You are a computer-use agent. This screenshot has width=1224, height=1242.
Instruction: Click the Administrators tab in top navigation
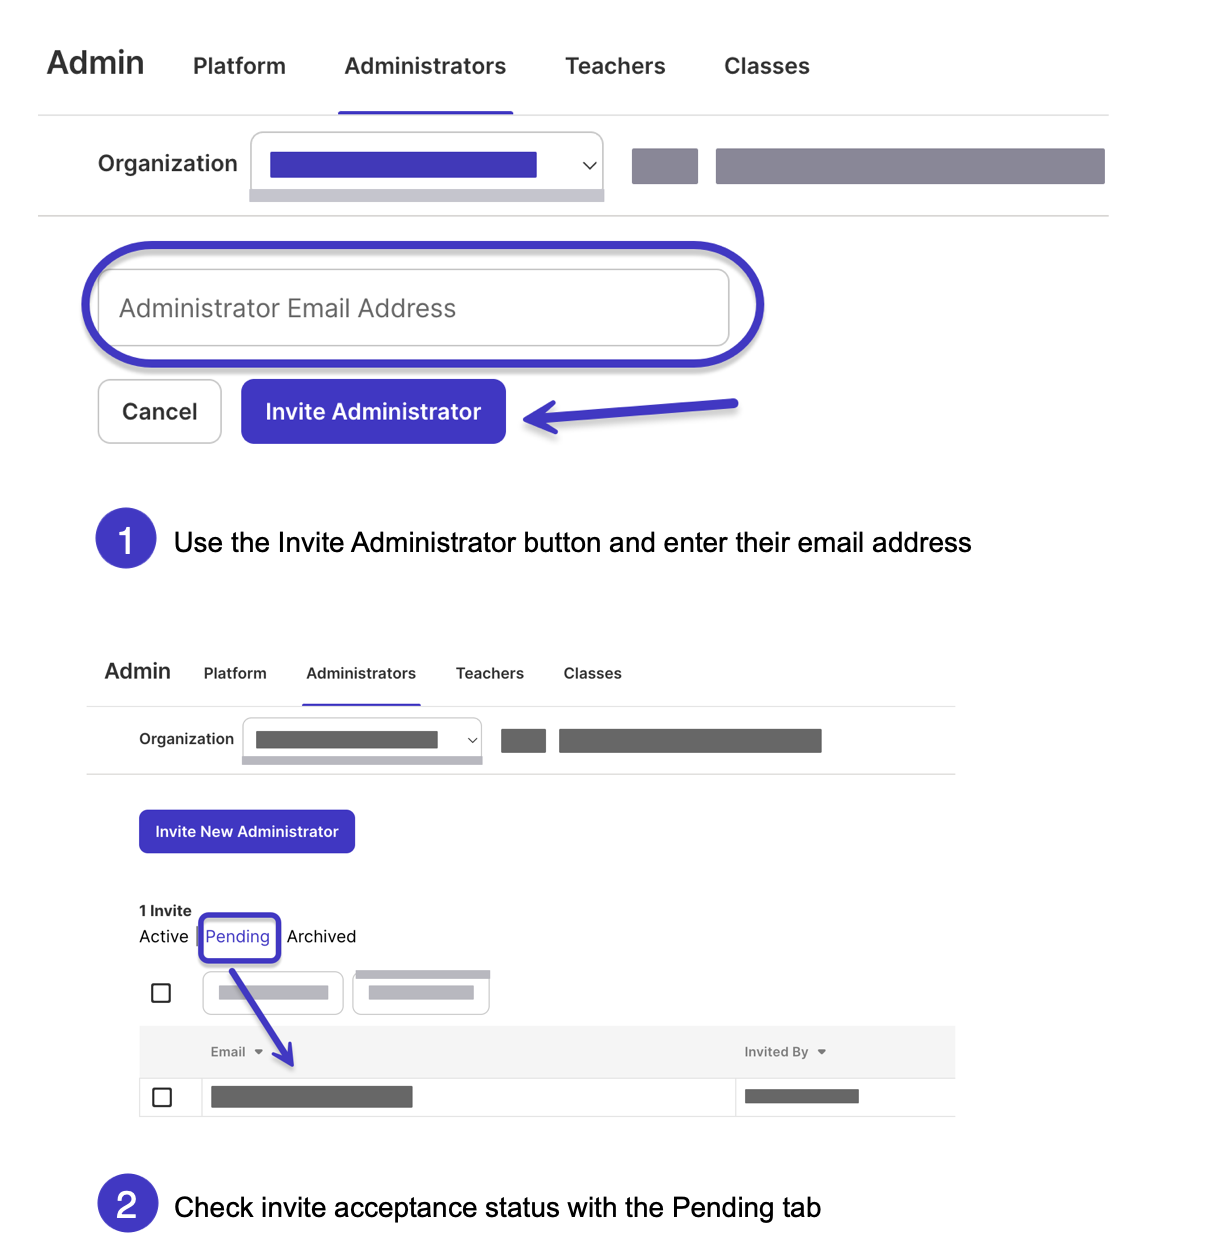pyautogui.click(x=425, y=66)
